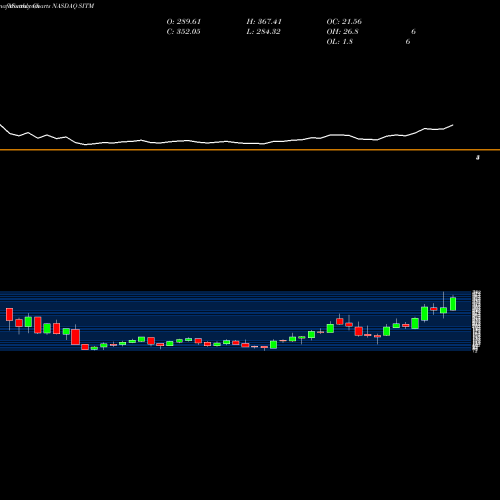This screenshot has height=500, width=500.
Task: Select the close value C: 352.05
Action: pos(183,32)
